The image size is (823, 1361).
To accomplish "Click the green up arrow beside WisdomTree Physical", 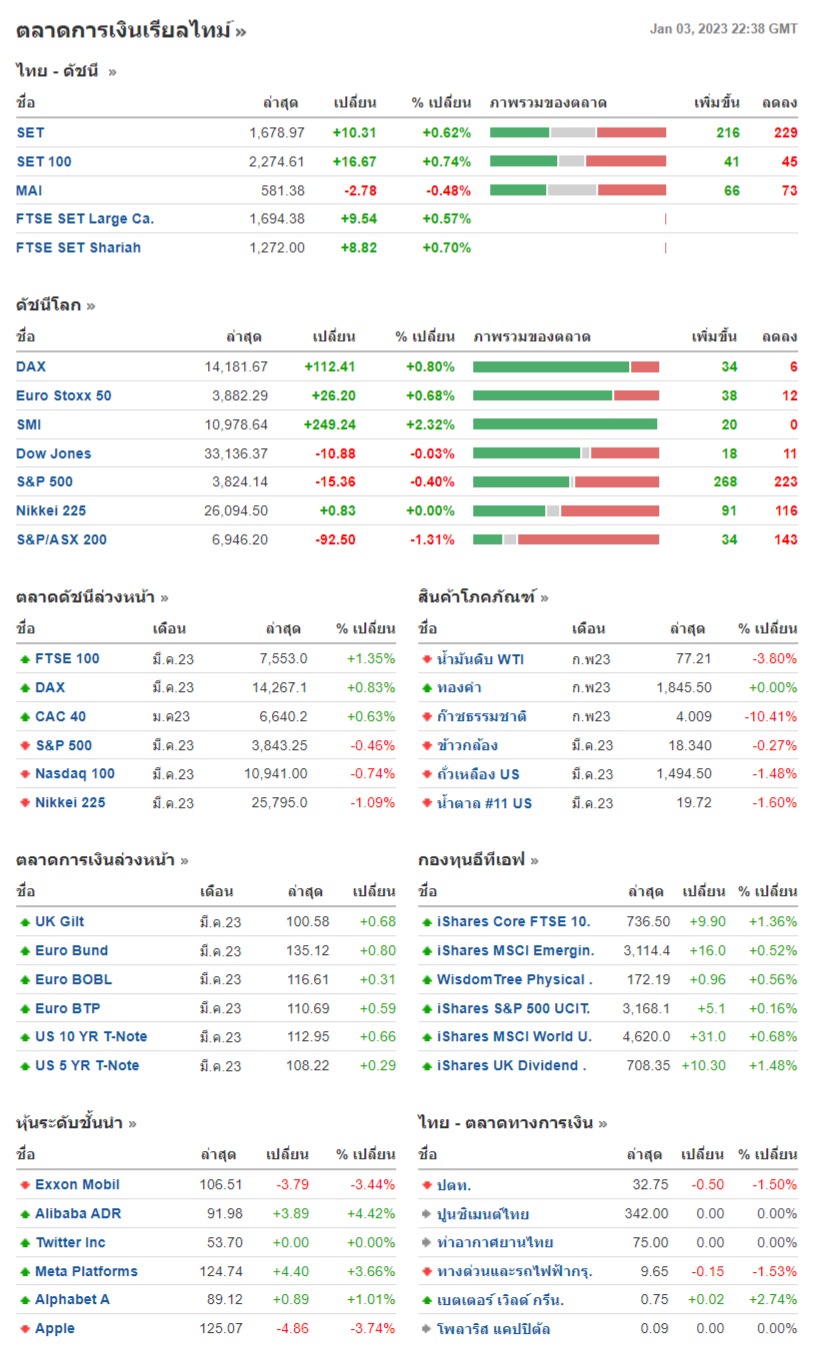I will coord(427,980).
